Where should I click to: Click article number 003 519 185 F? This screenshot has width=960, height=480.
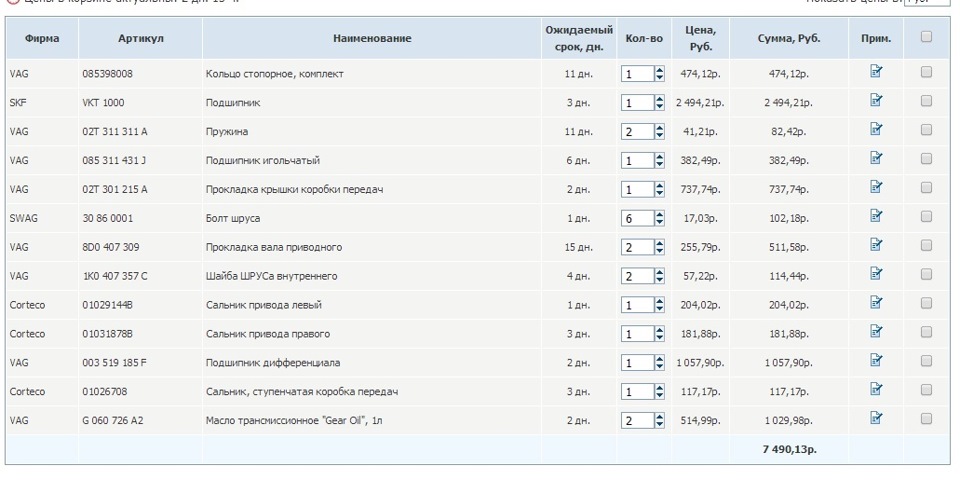click(x=114, y=362)
